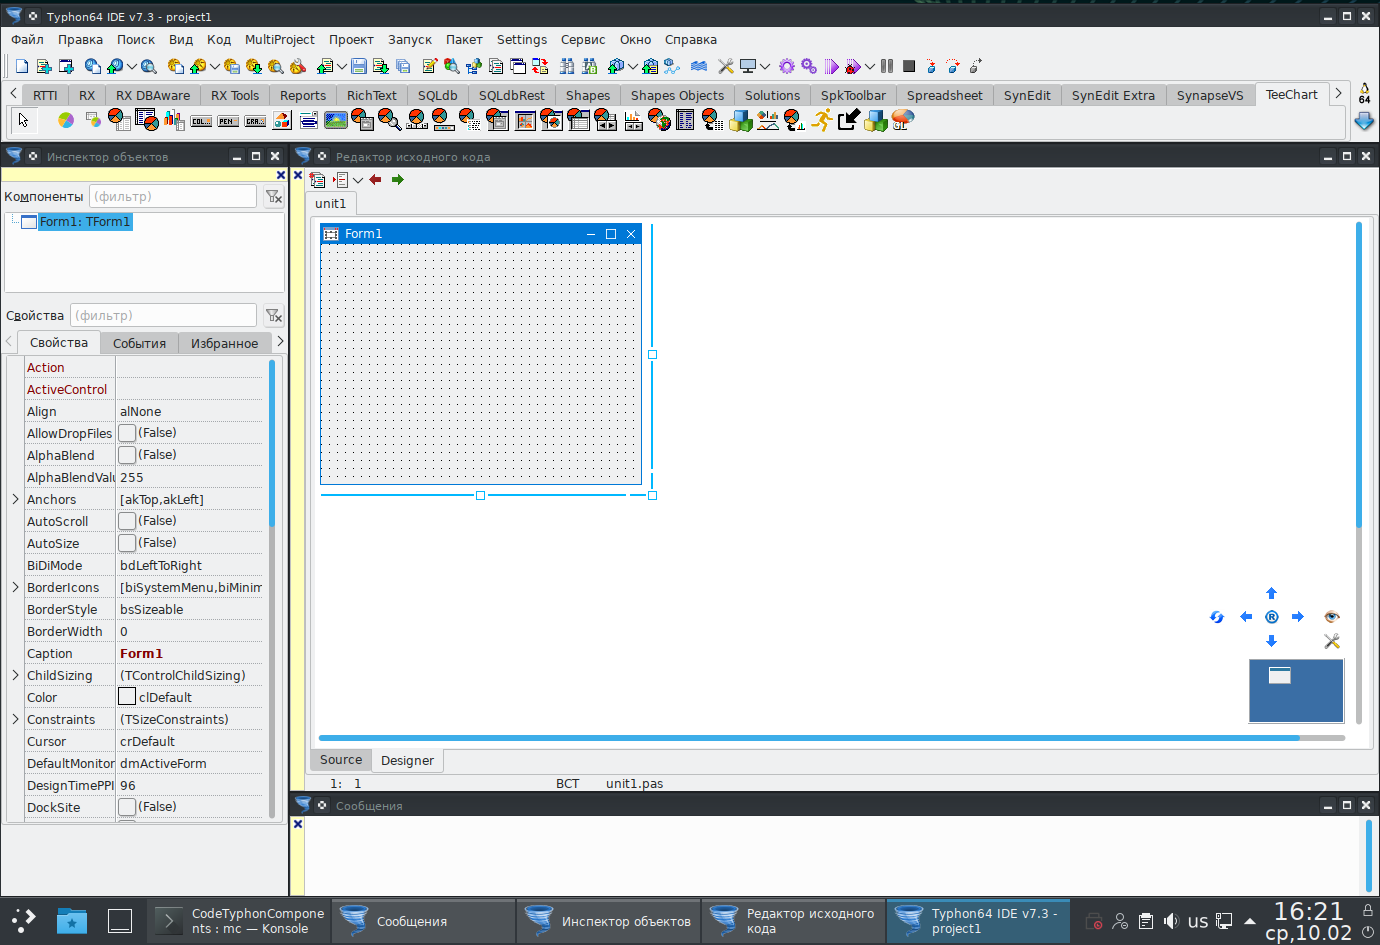This screenshot has height=945, width=1380.
Task: Toggle the AutoSize checkbox
Action: 127,543
